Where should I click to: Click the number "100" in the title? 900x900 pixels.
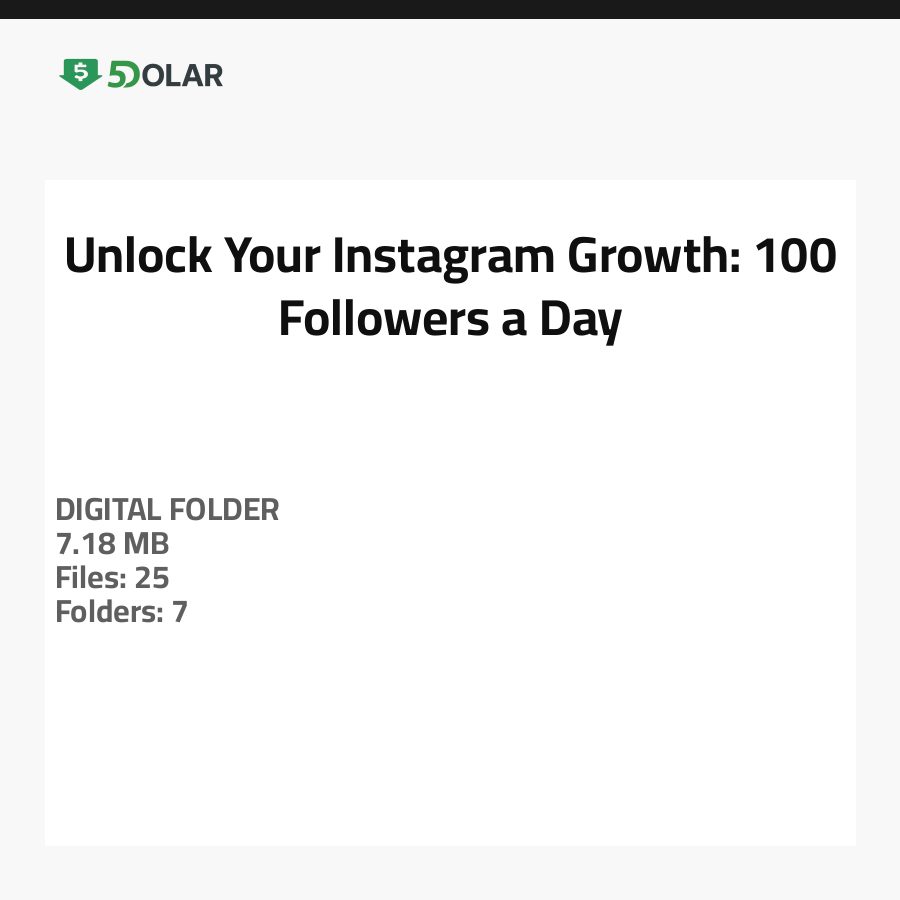click(x=795, y=257)
